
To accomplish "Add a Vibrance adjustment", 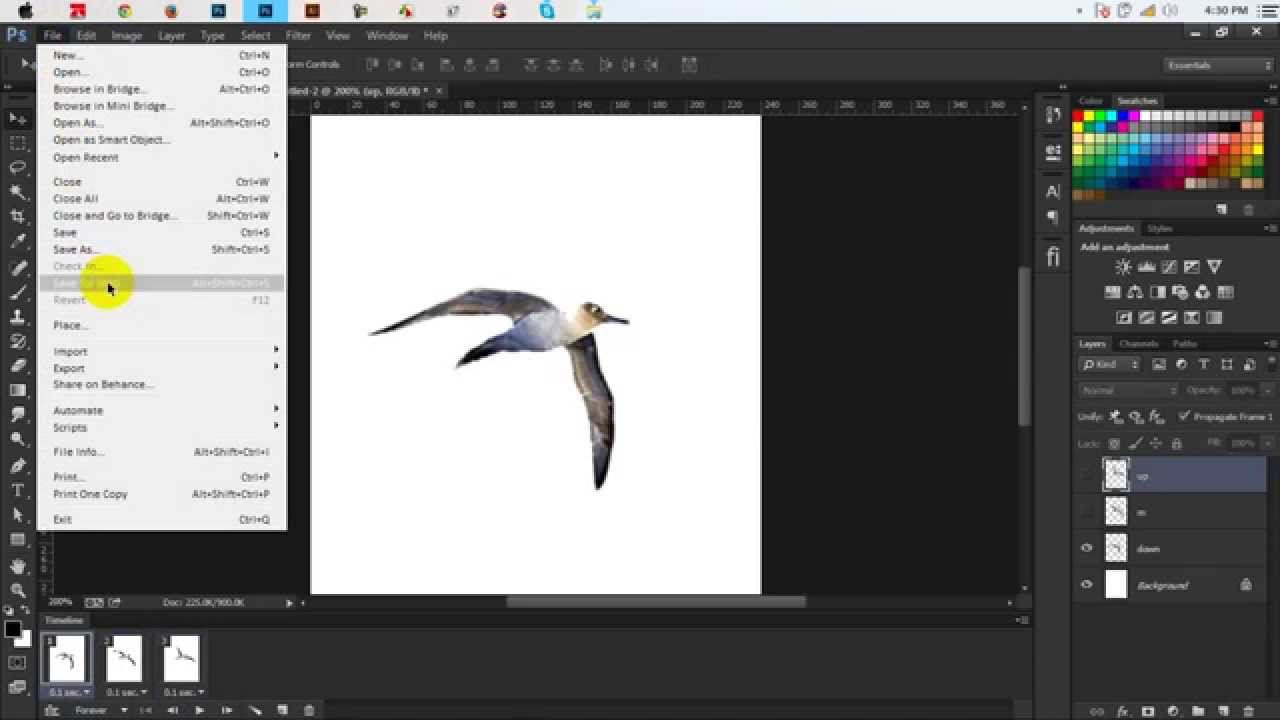I will [x=1215, y=267].
